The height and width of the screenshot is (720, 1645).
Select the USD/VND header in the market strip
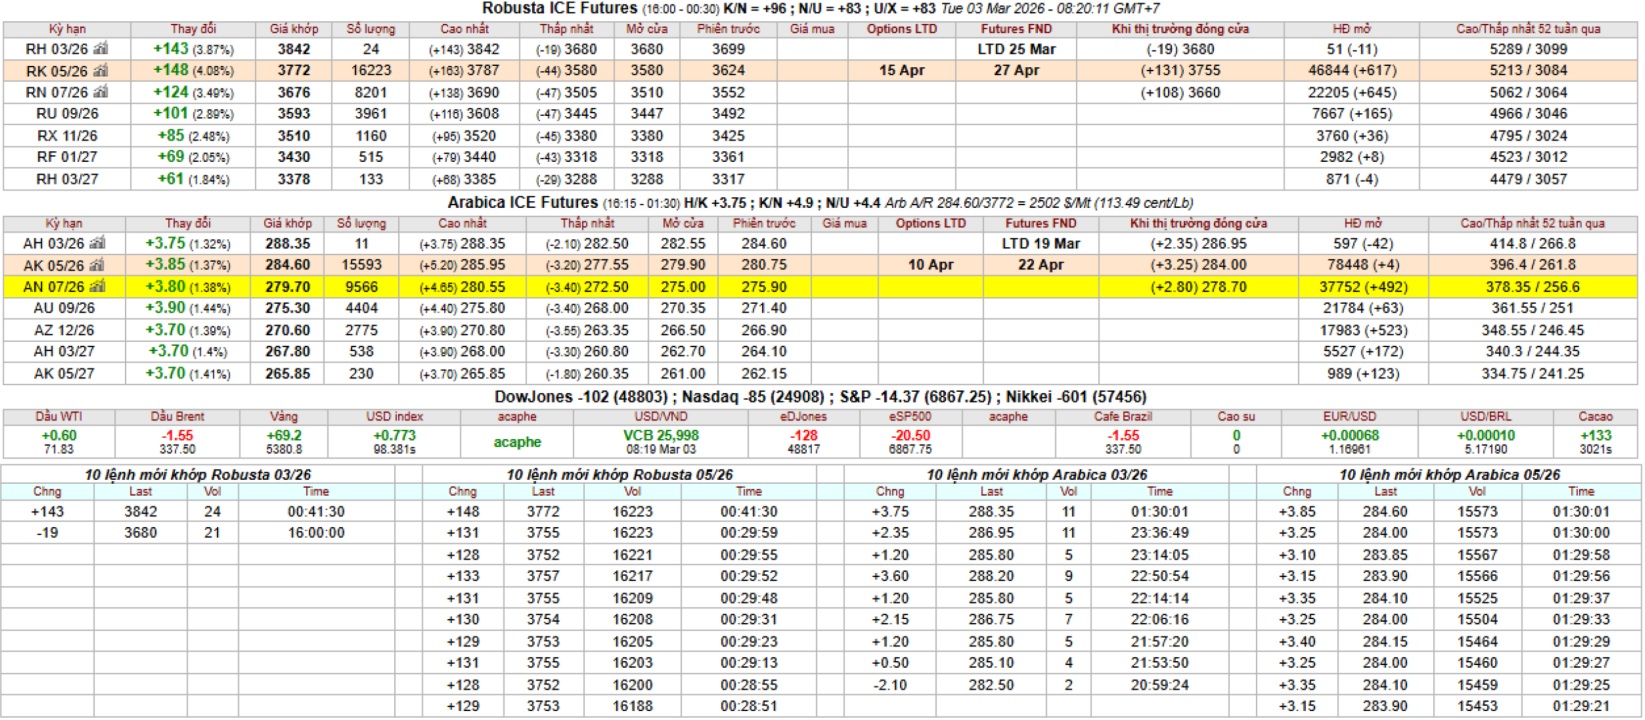660,417
